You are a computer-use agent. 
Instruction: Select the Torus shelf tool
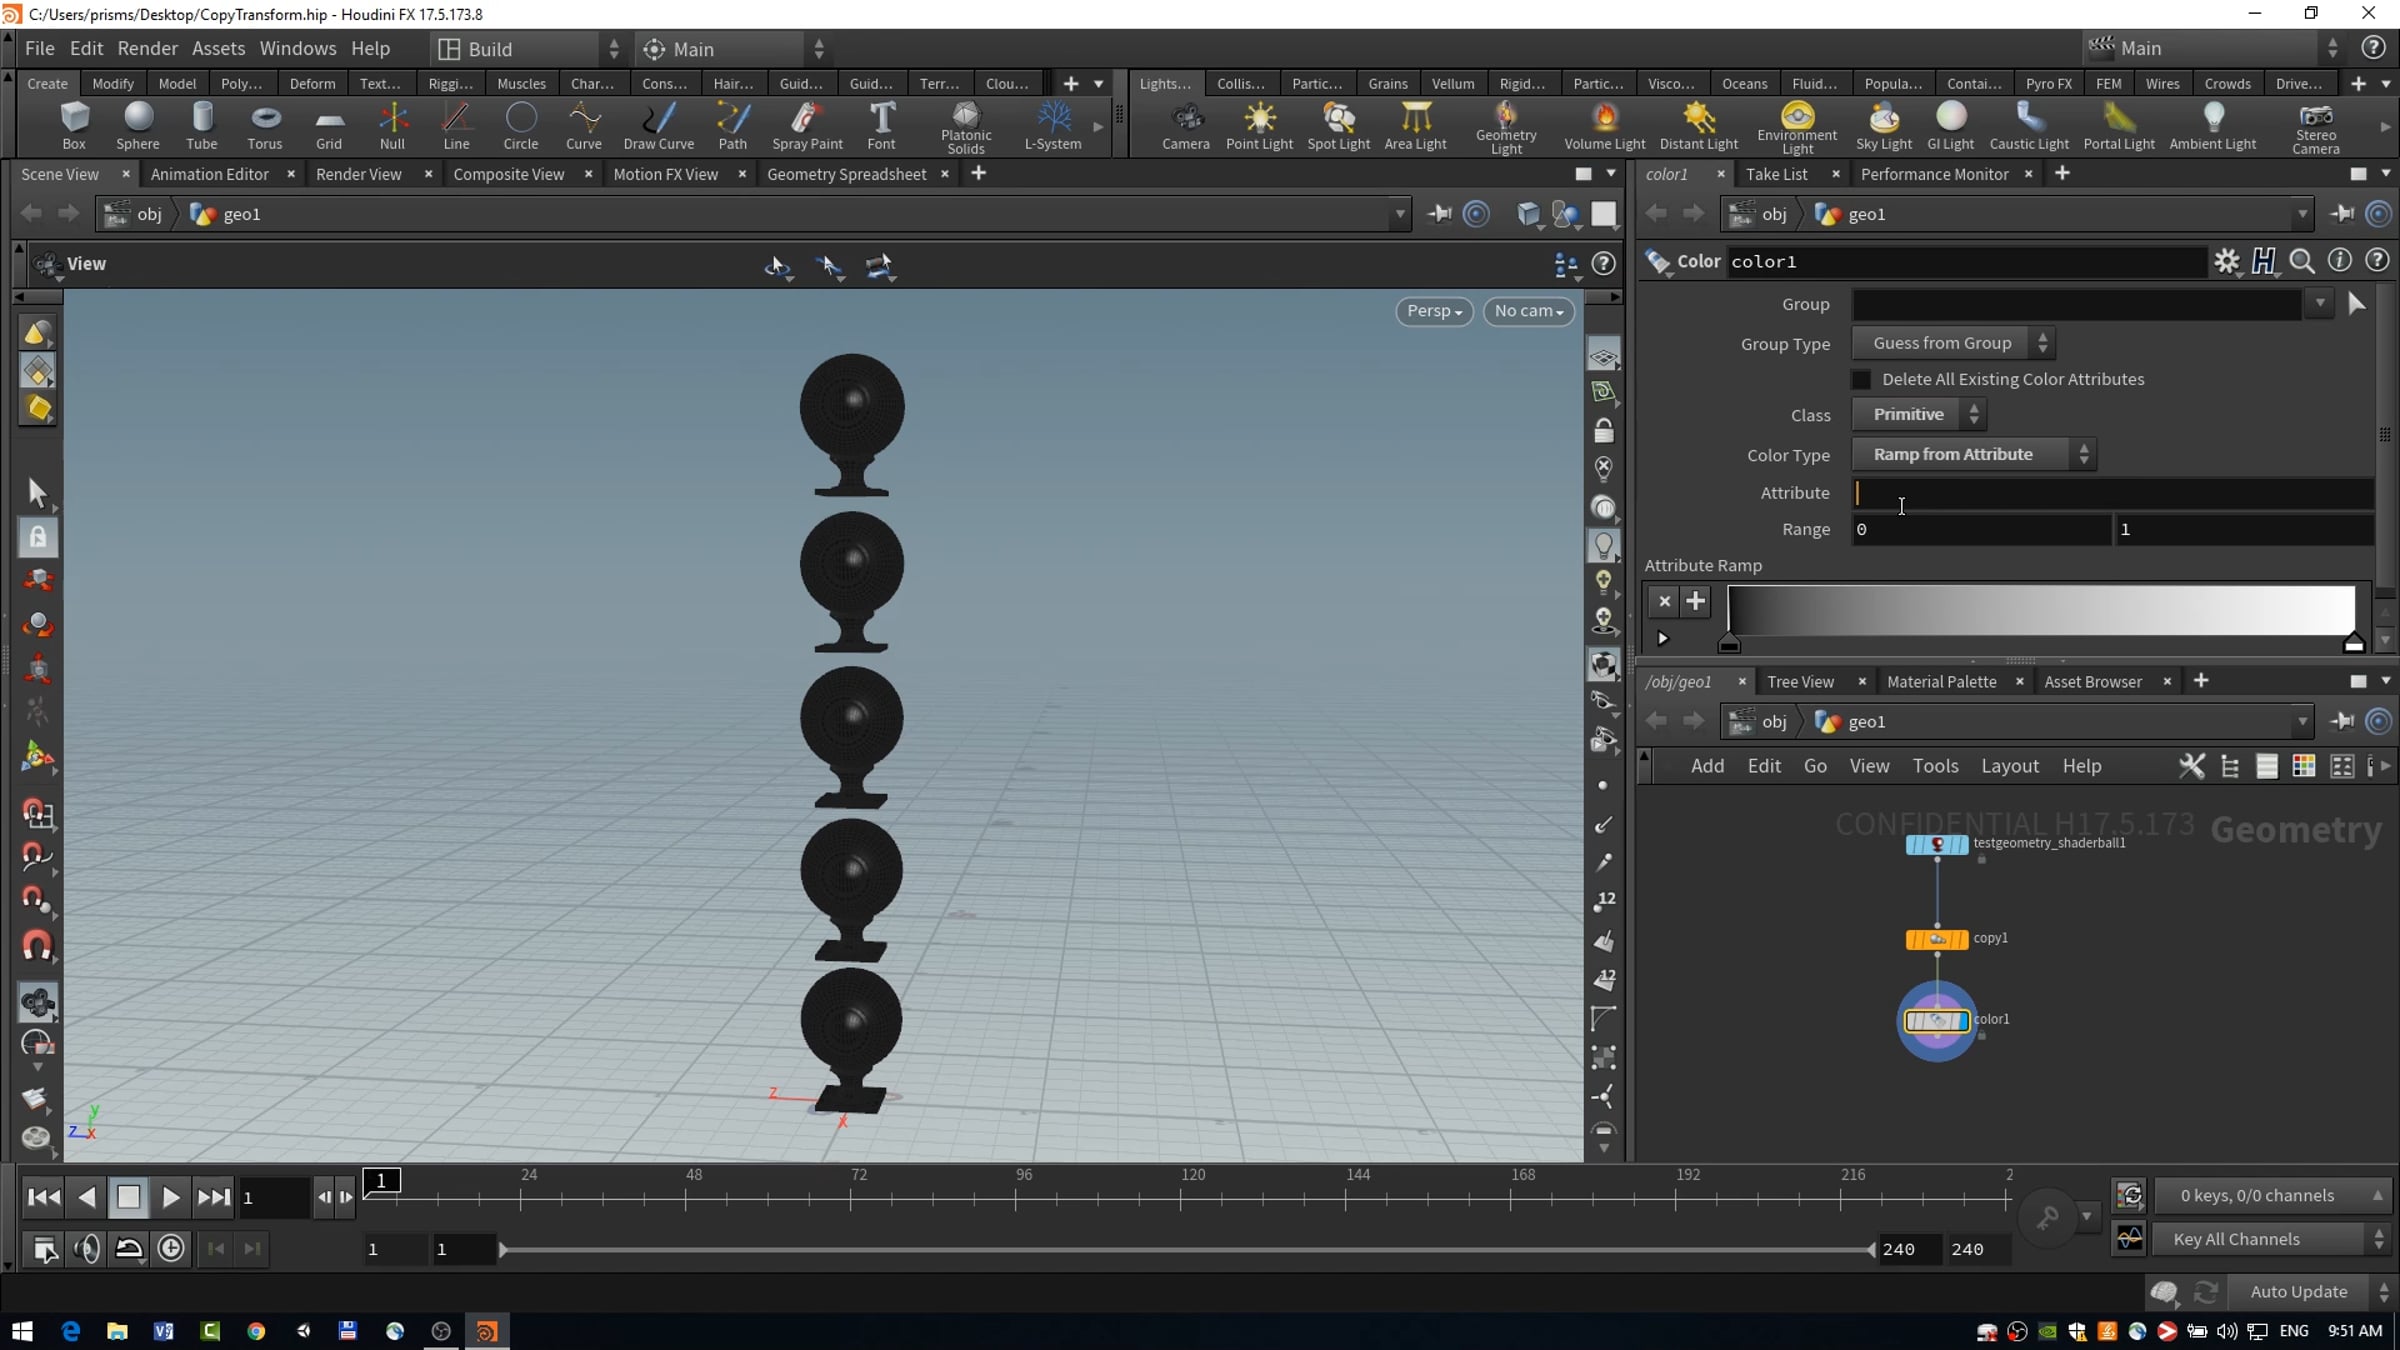pos(265,126)
